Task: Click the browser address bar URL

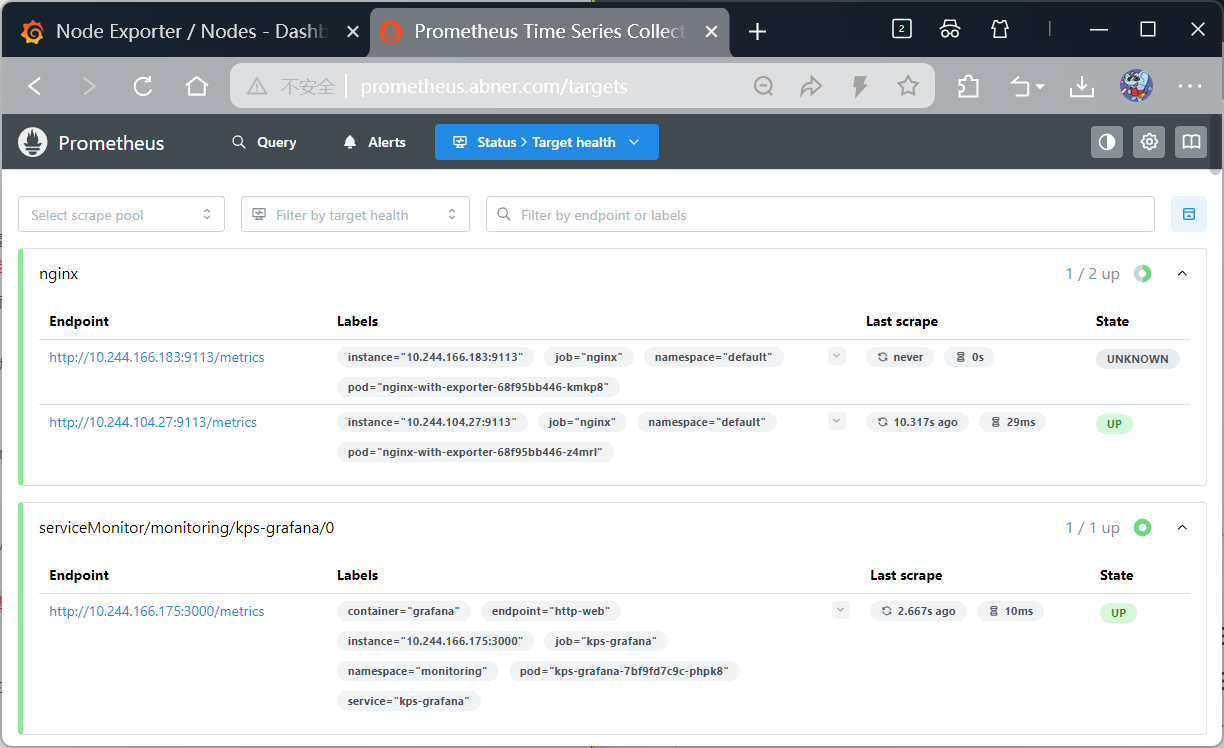Action: click(494, 87)
